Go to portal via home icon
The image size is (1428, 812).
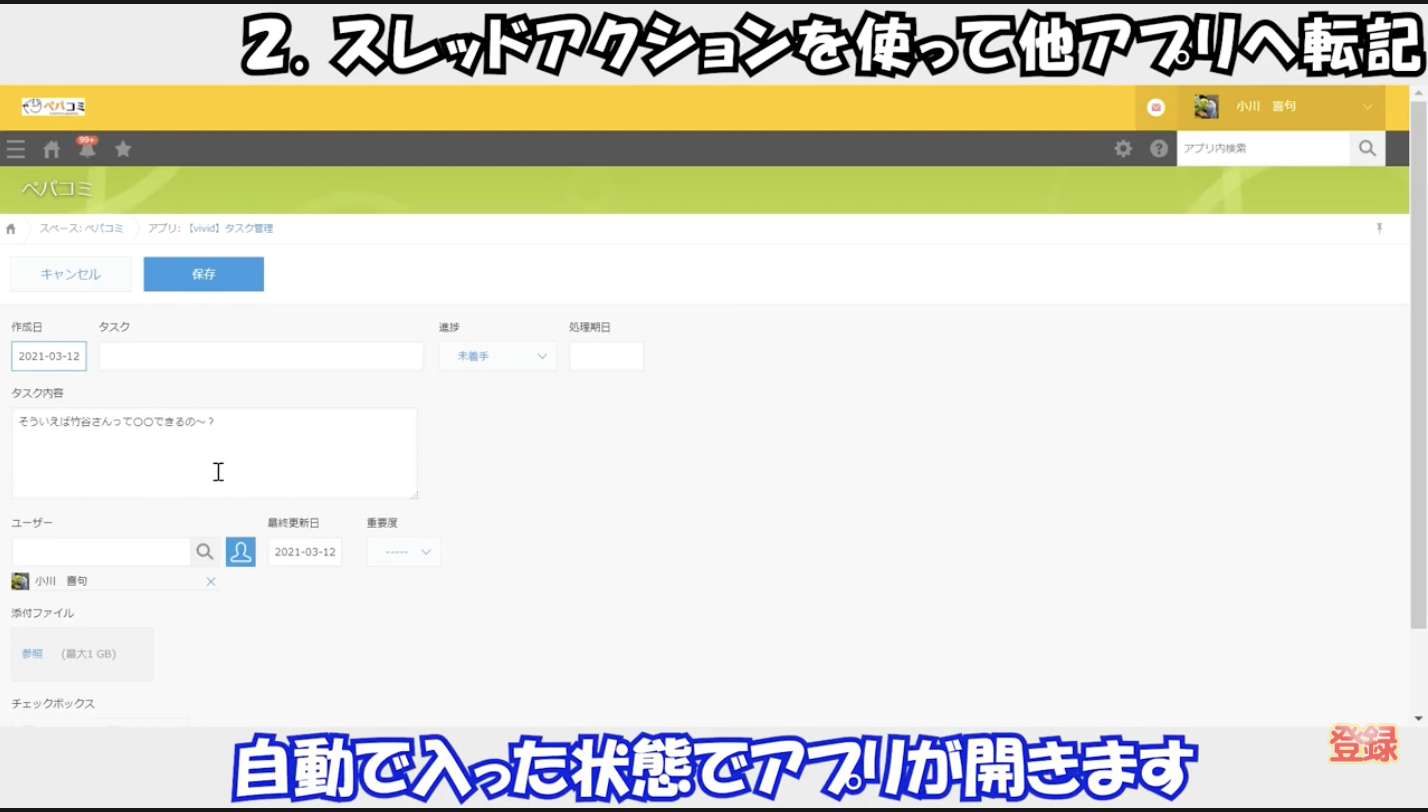click(x=52, y=149)
